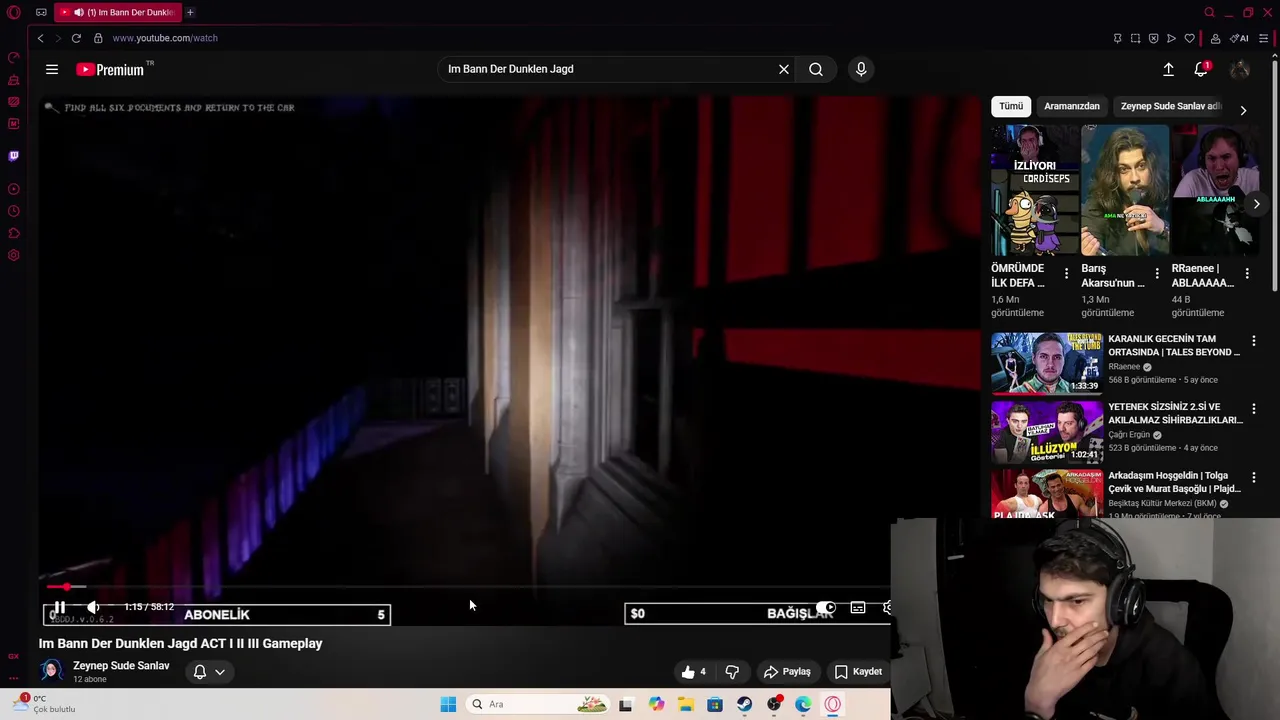Mute the video volume
Screen dimensions: 1280x720
tap(93, 607)
